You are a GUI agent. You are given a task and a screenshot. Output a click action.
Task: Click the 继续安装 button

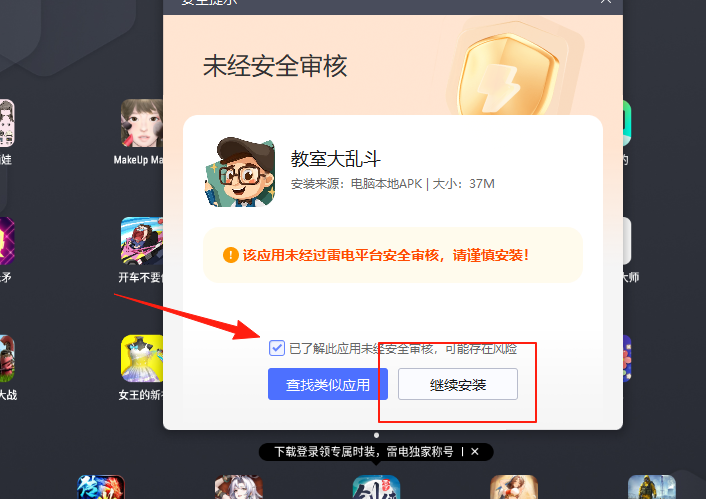coord(458,384)
